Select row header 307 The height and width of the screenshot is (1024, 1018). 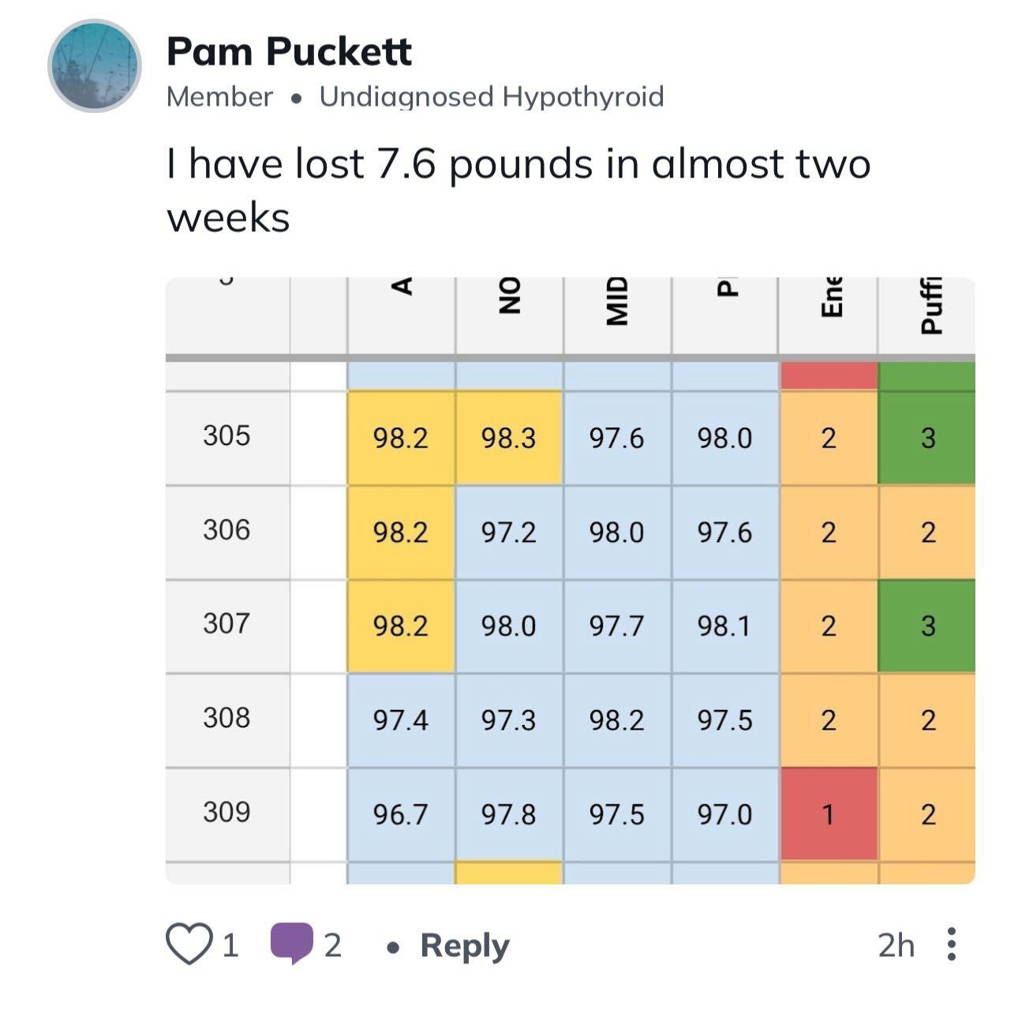(x=227, y=625)
